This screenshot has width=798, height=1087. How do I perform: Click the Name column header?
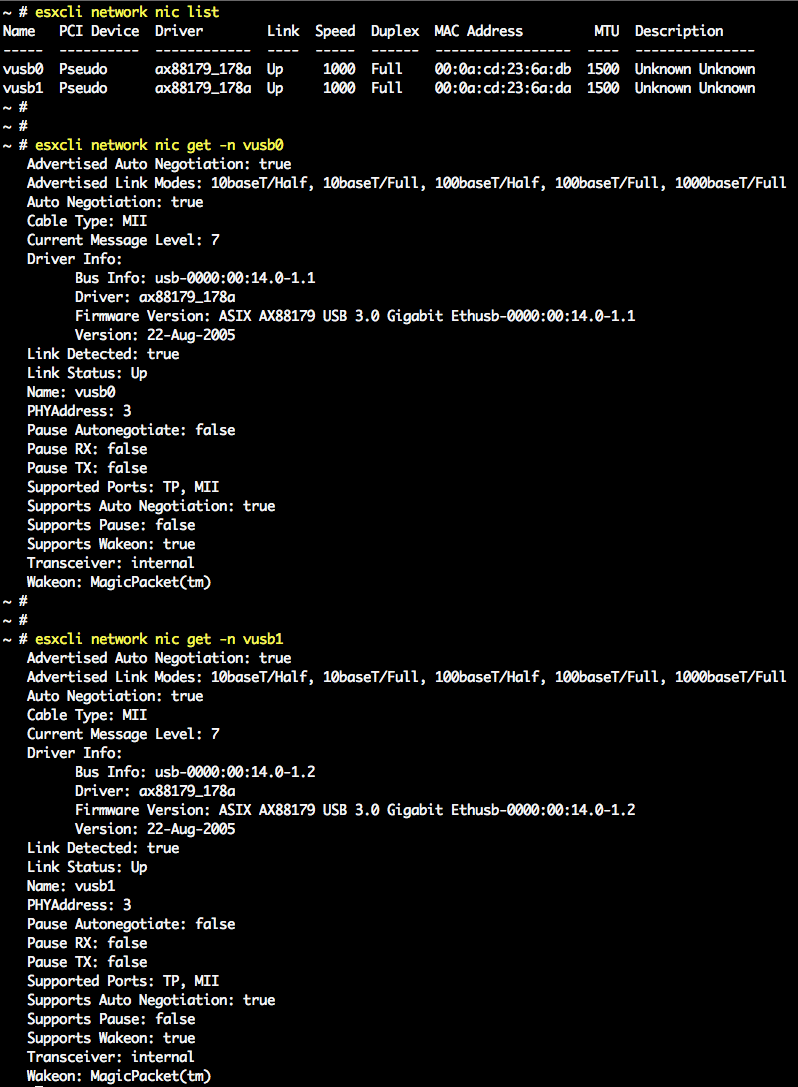pyautogui.click(x=19, y=31)
